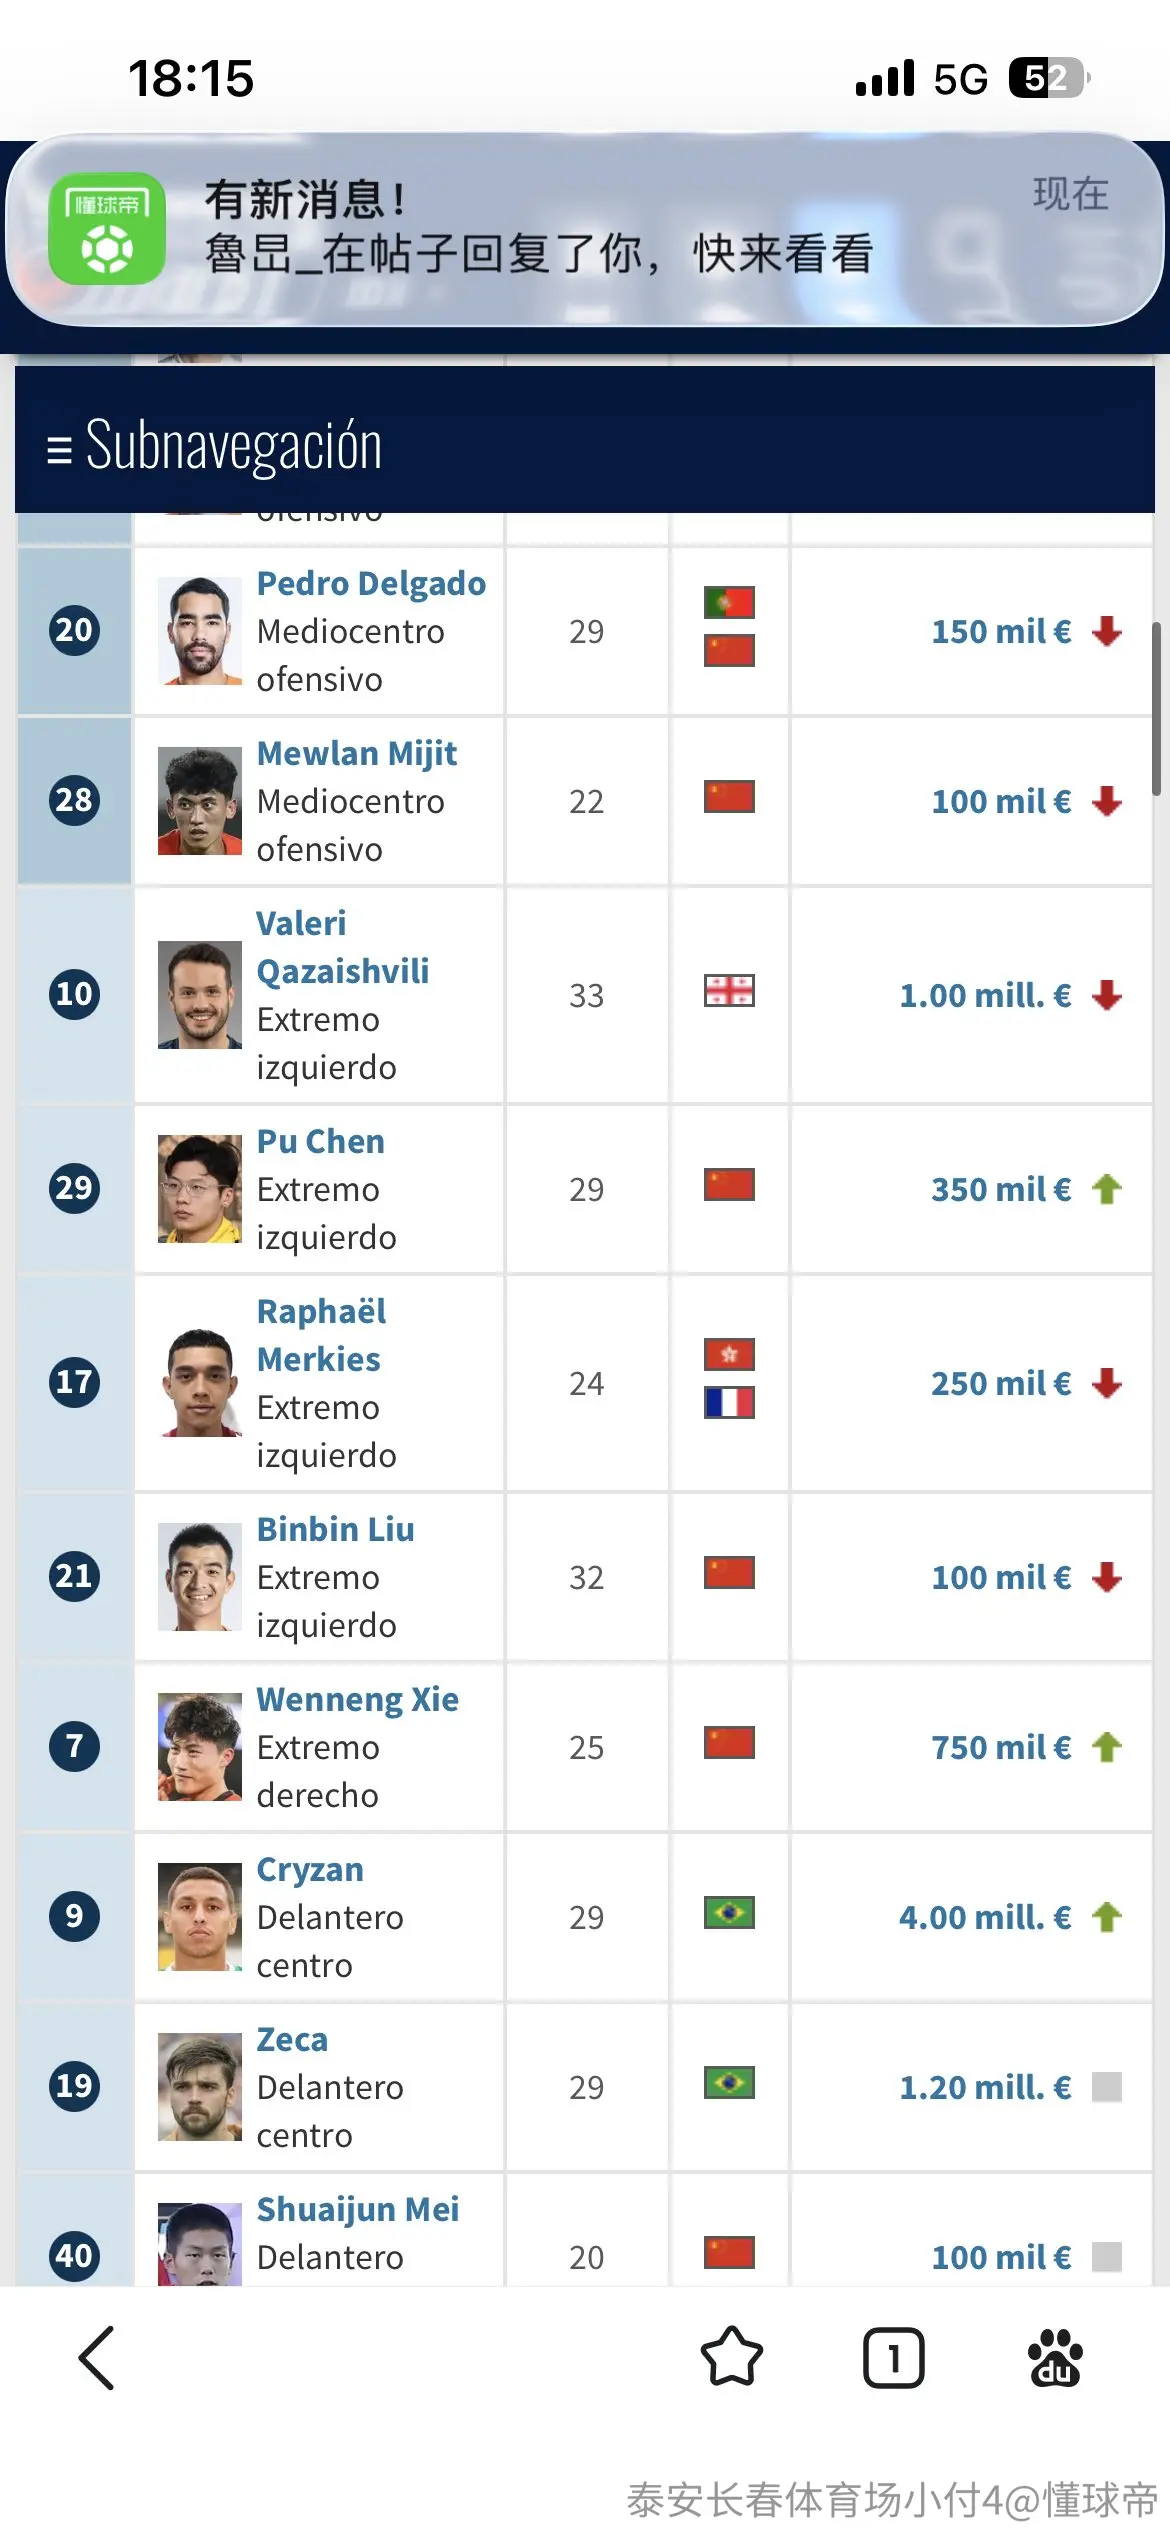
Task: Tap Binbin Liu's shirt number 21 badge
Action: 74,1575
